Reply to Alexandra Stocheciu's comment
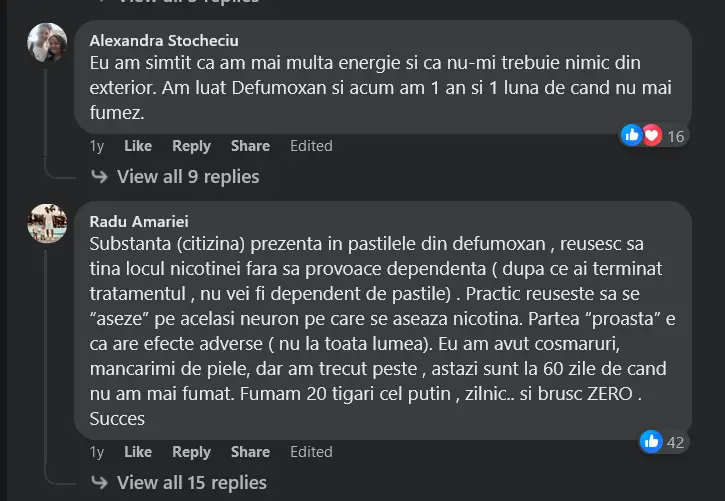Viewport: 725px width, 501px height. pos(191,146)
